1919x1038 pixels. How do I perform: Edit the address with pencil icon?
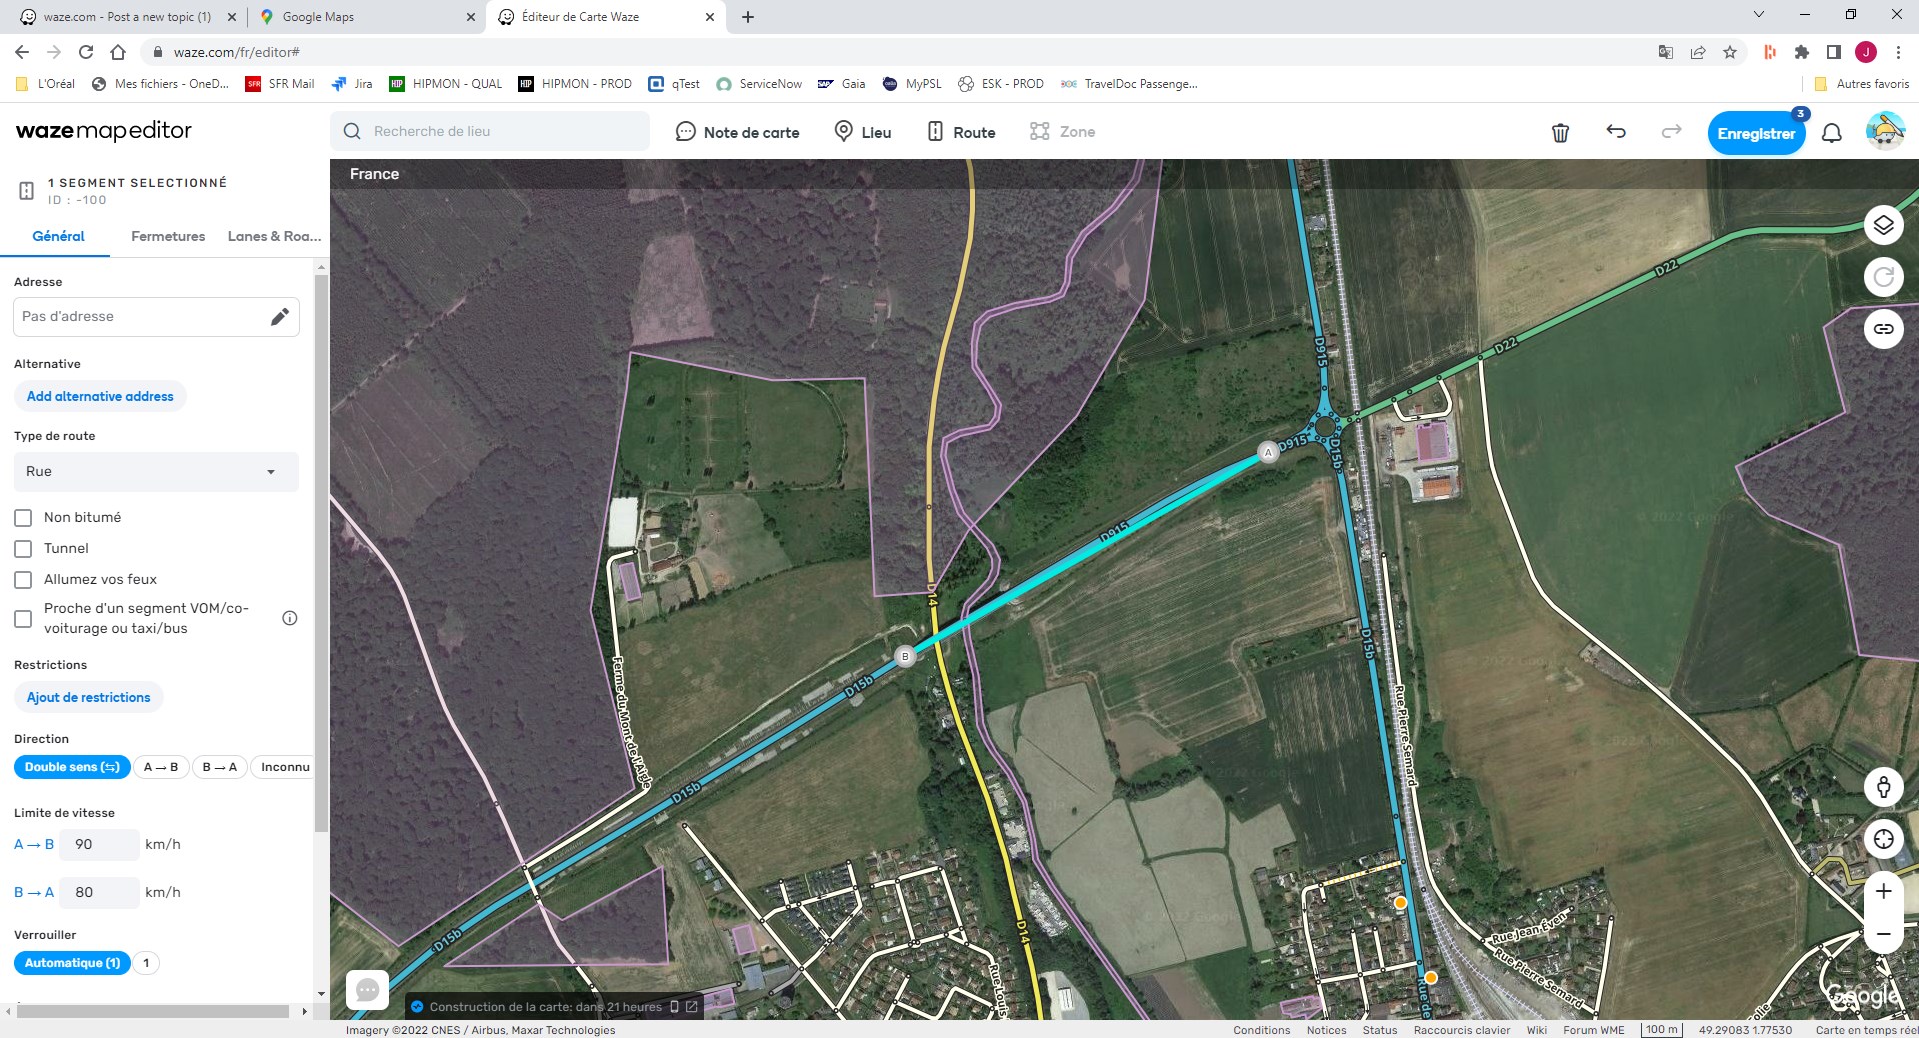tap(279, 317)
